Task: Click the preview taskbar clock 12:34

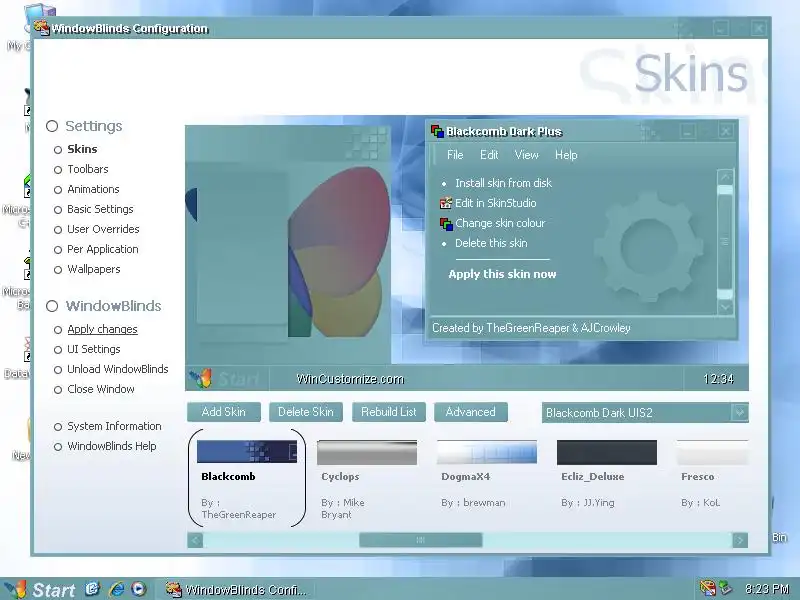Action: 718,379
